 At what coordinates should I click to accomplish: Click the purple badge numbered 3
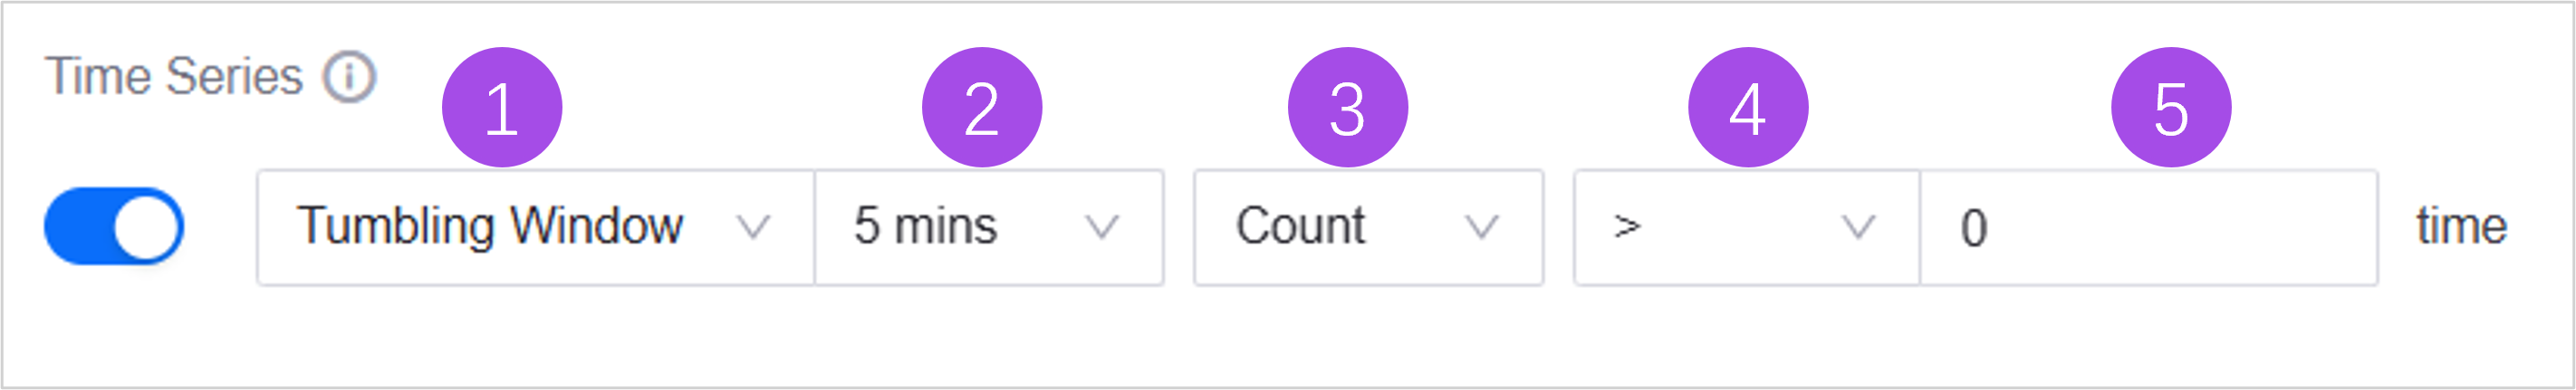(1348, 108)
